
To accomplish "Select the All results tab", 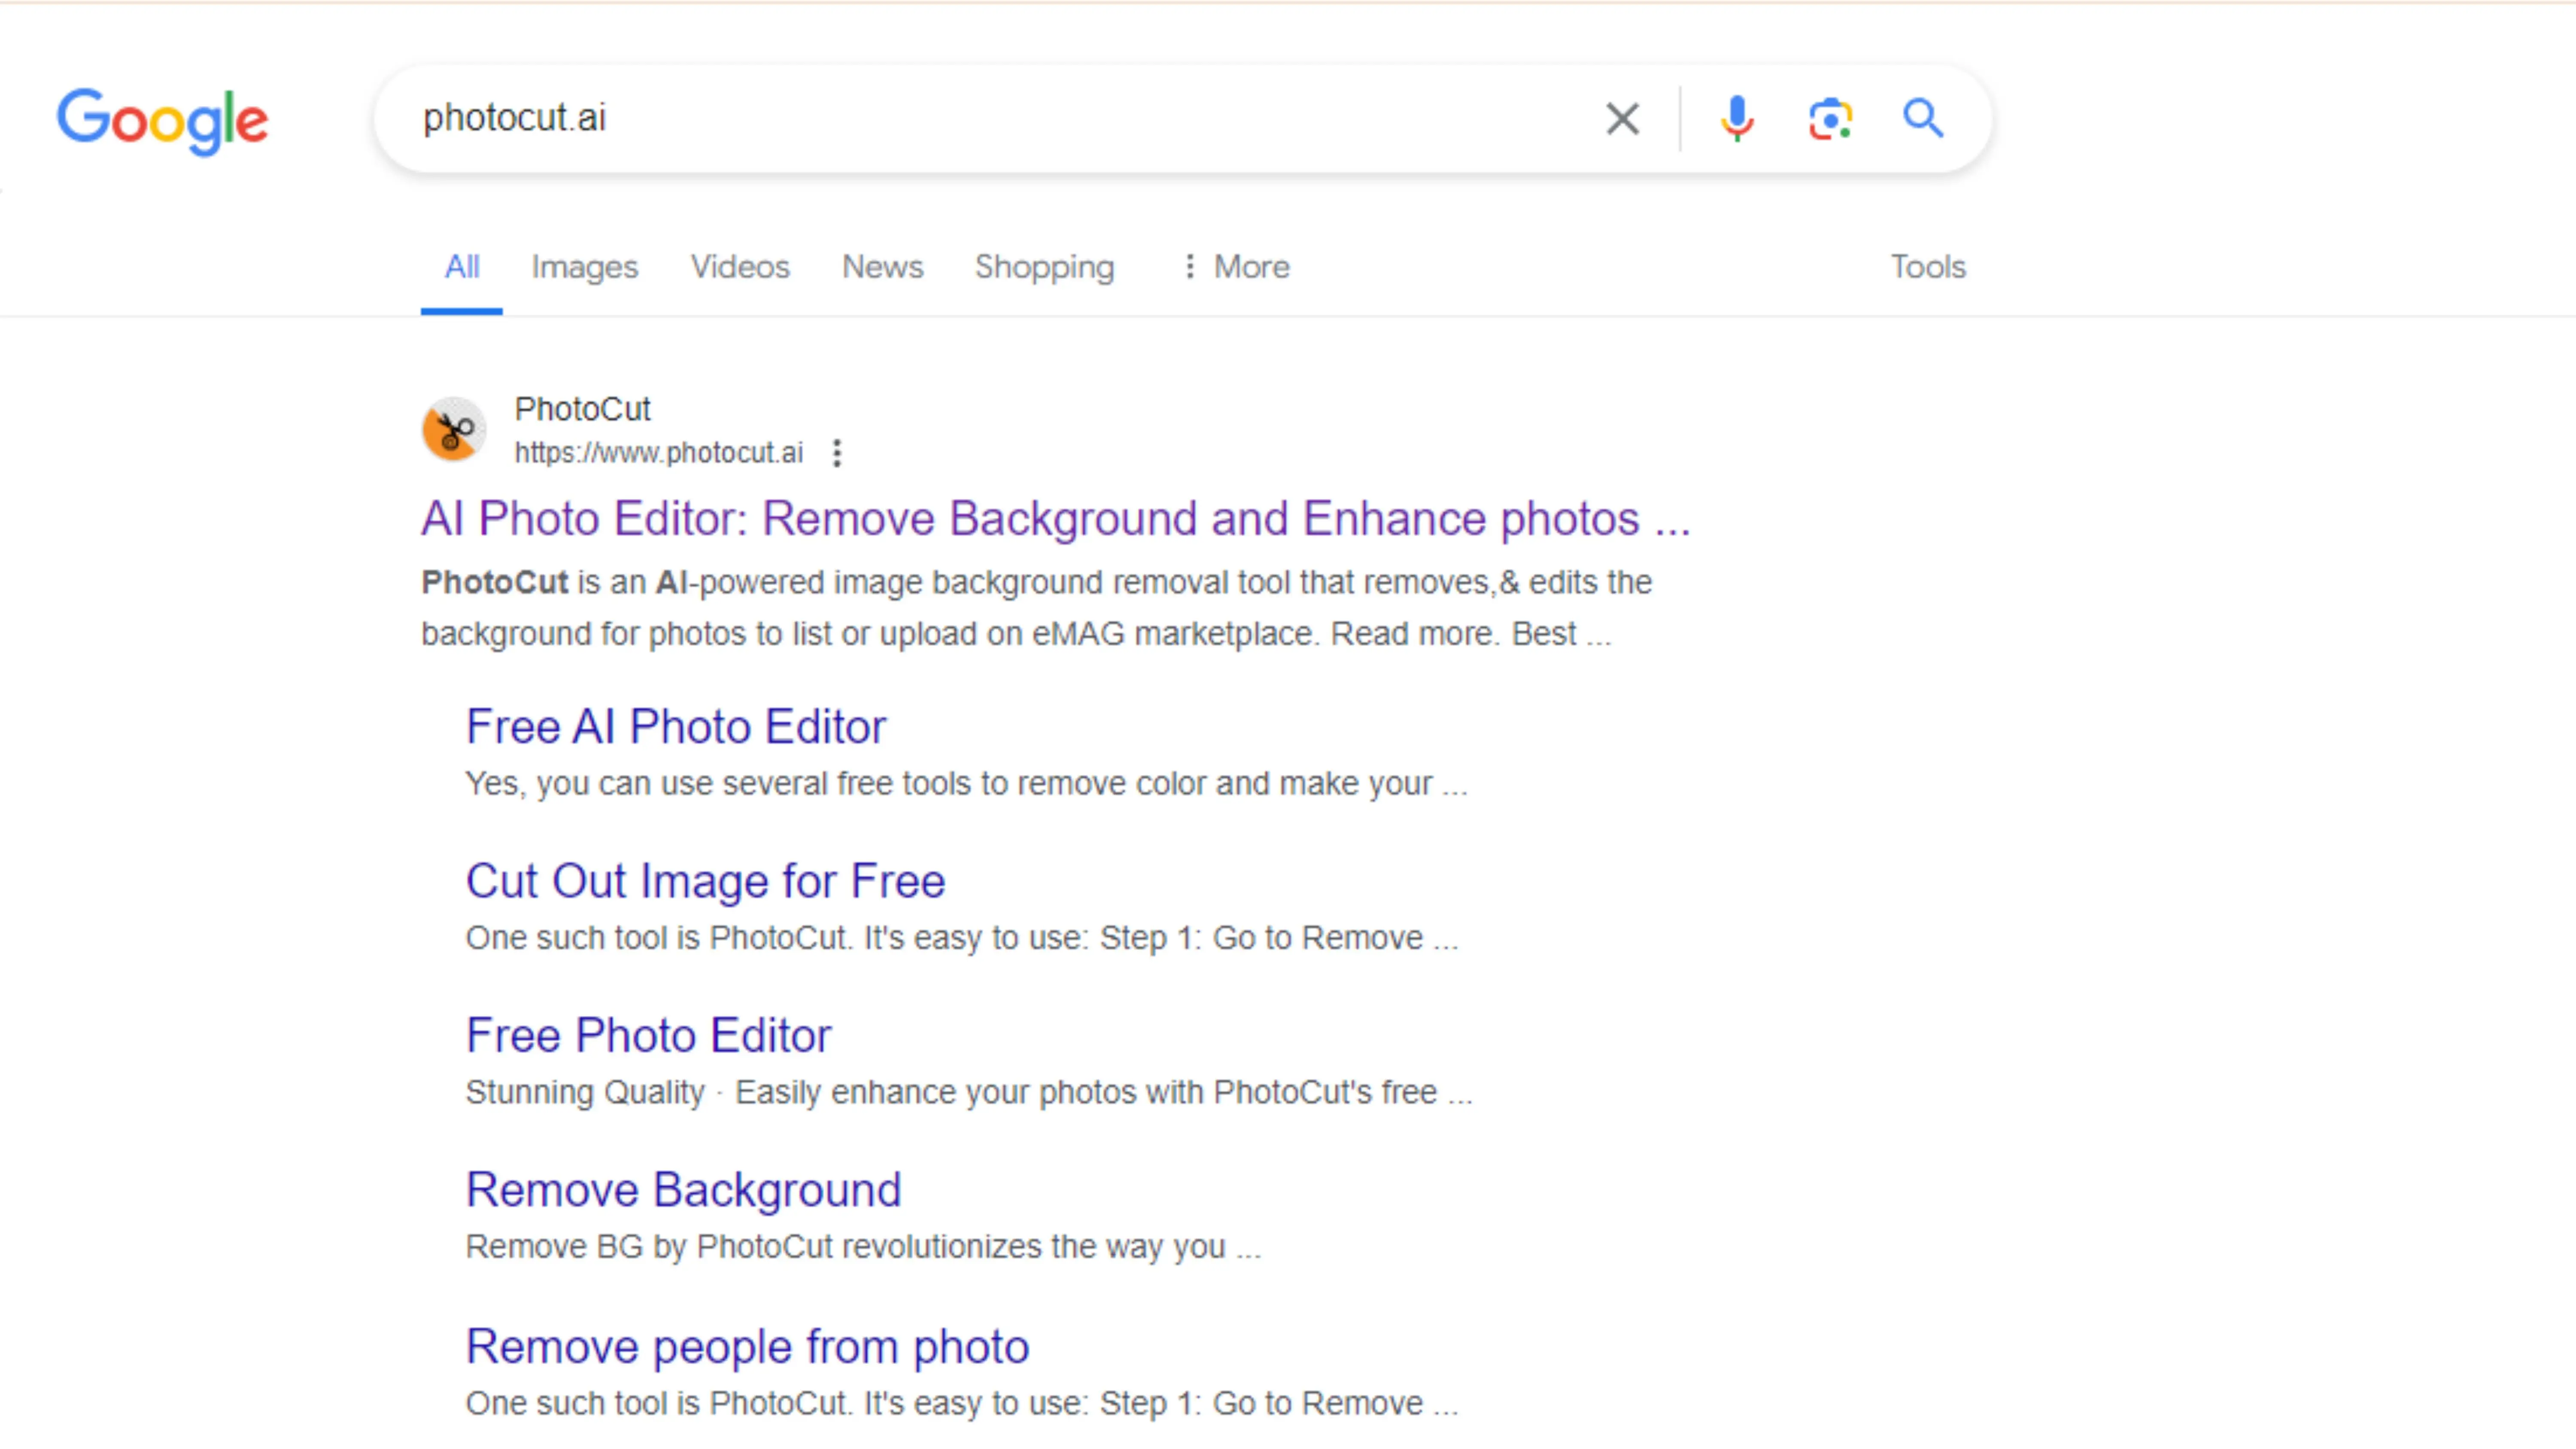I will point(462,267).
